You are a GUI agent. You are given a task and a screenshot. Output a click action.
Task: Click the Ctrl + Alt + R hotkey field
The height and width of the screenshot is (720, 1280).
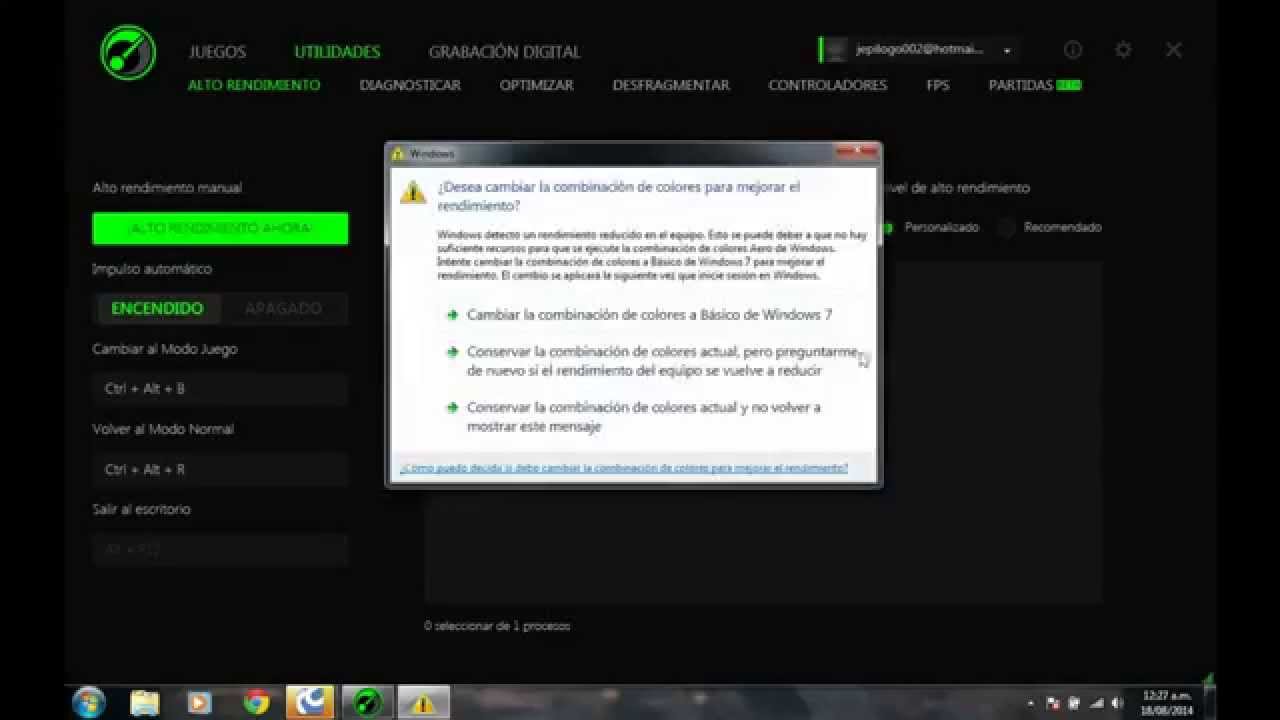(220, 469)
